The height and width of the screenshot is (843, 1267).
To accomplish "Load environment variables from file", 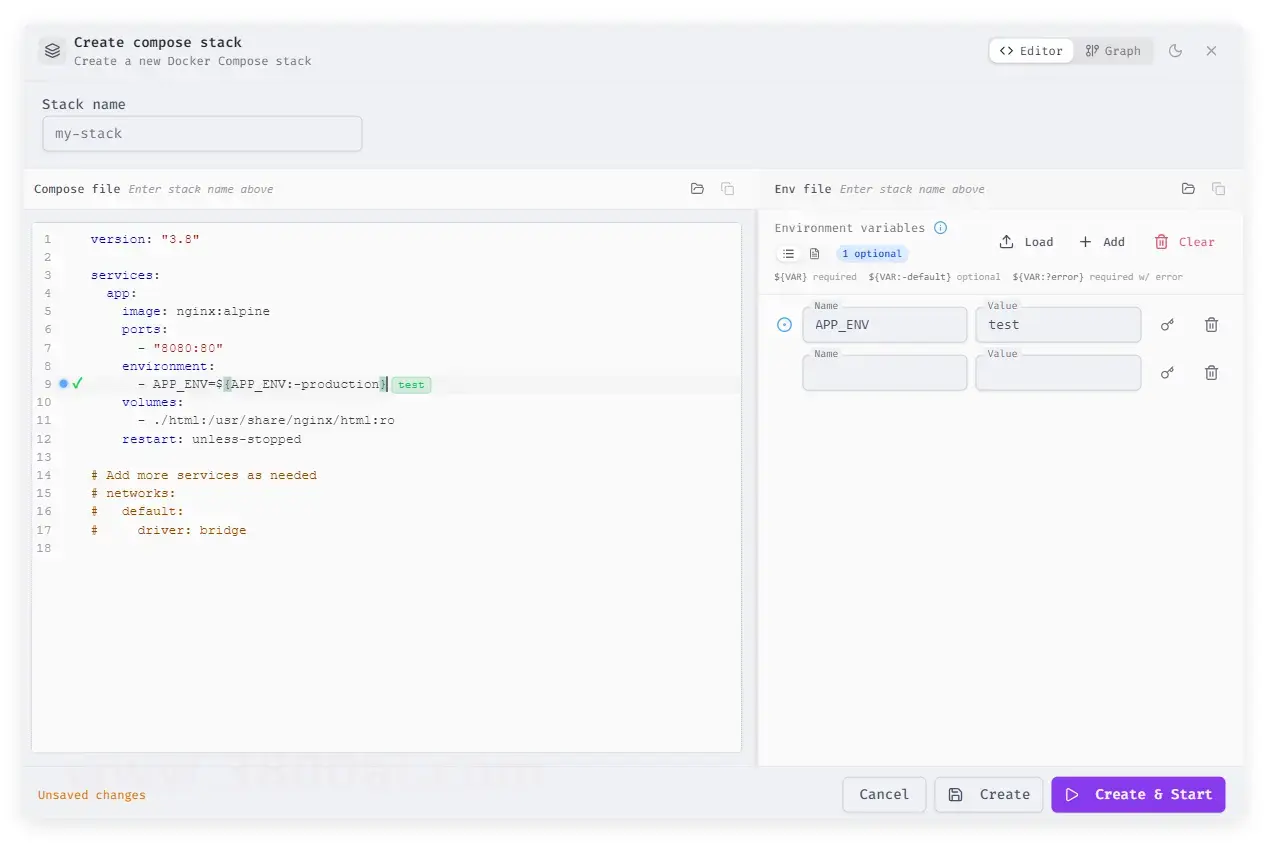I will (1026, 242).
